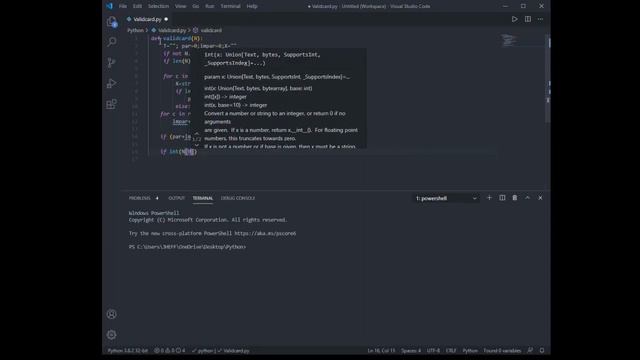Click the unsaved dot on Validcard.py tab

point(166,19)
